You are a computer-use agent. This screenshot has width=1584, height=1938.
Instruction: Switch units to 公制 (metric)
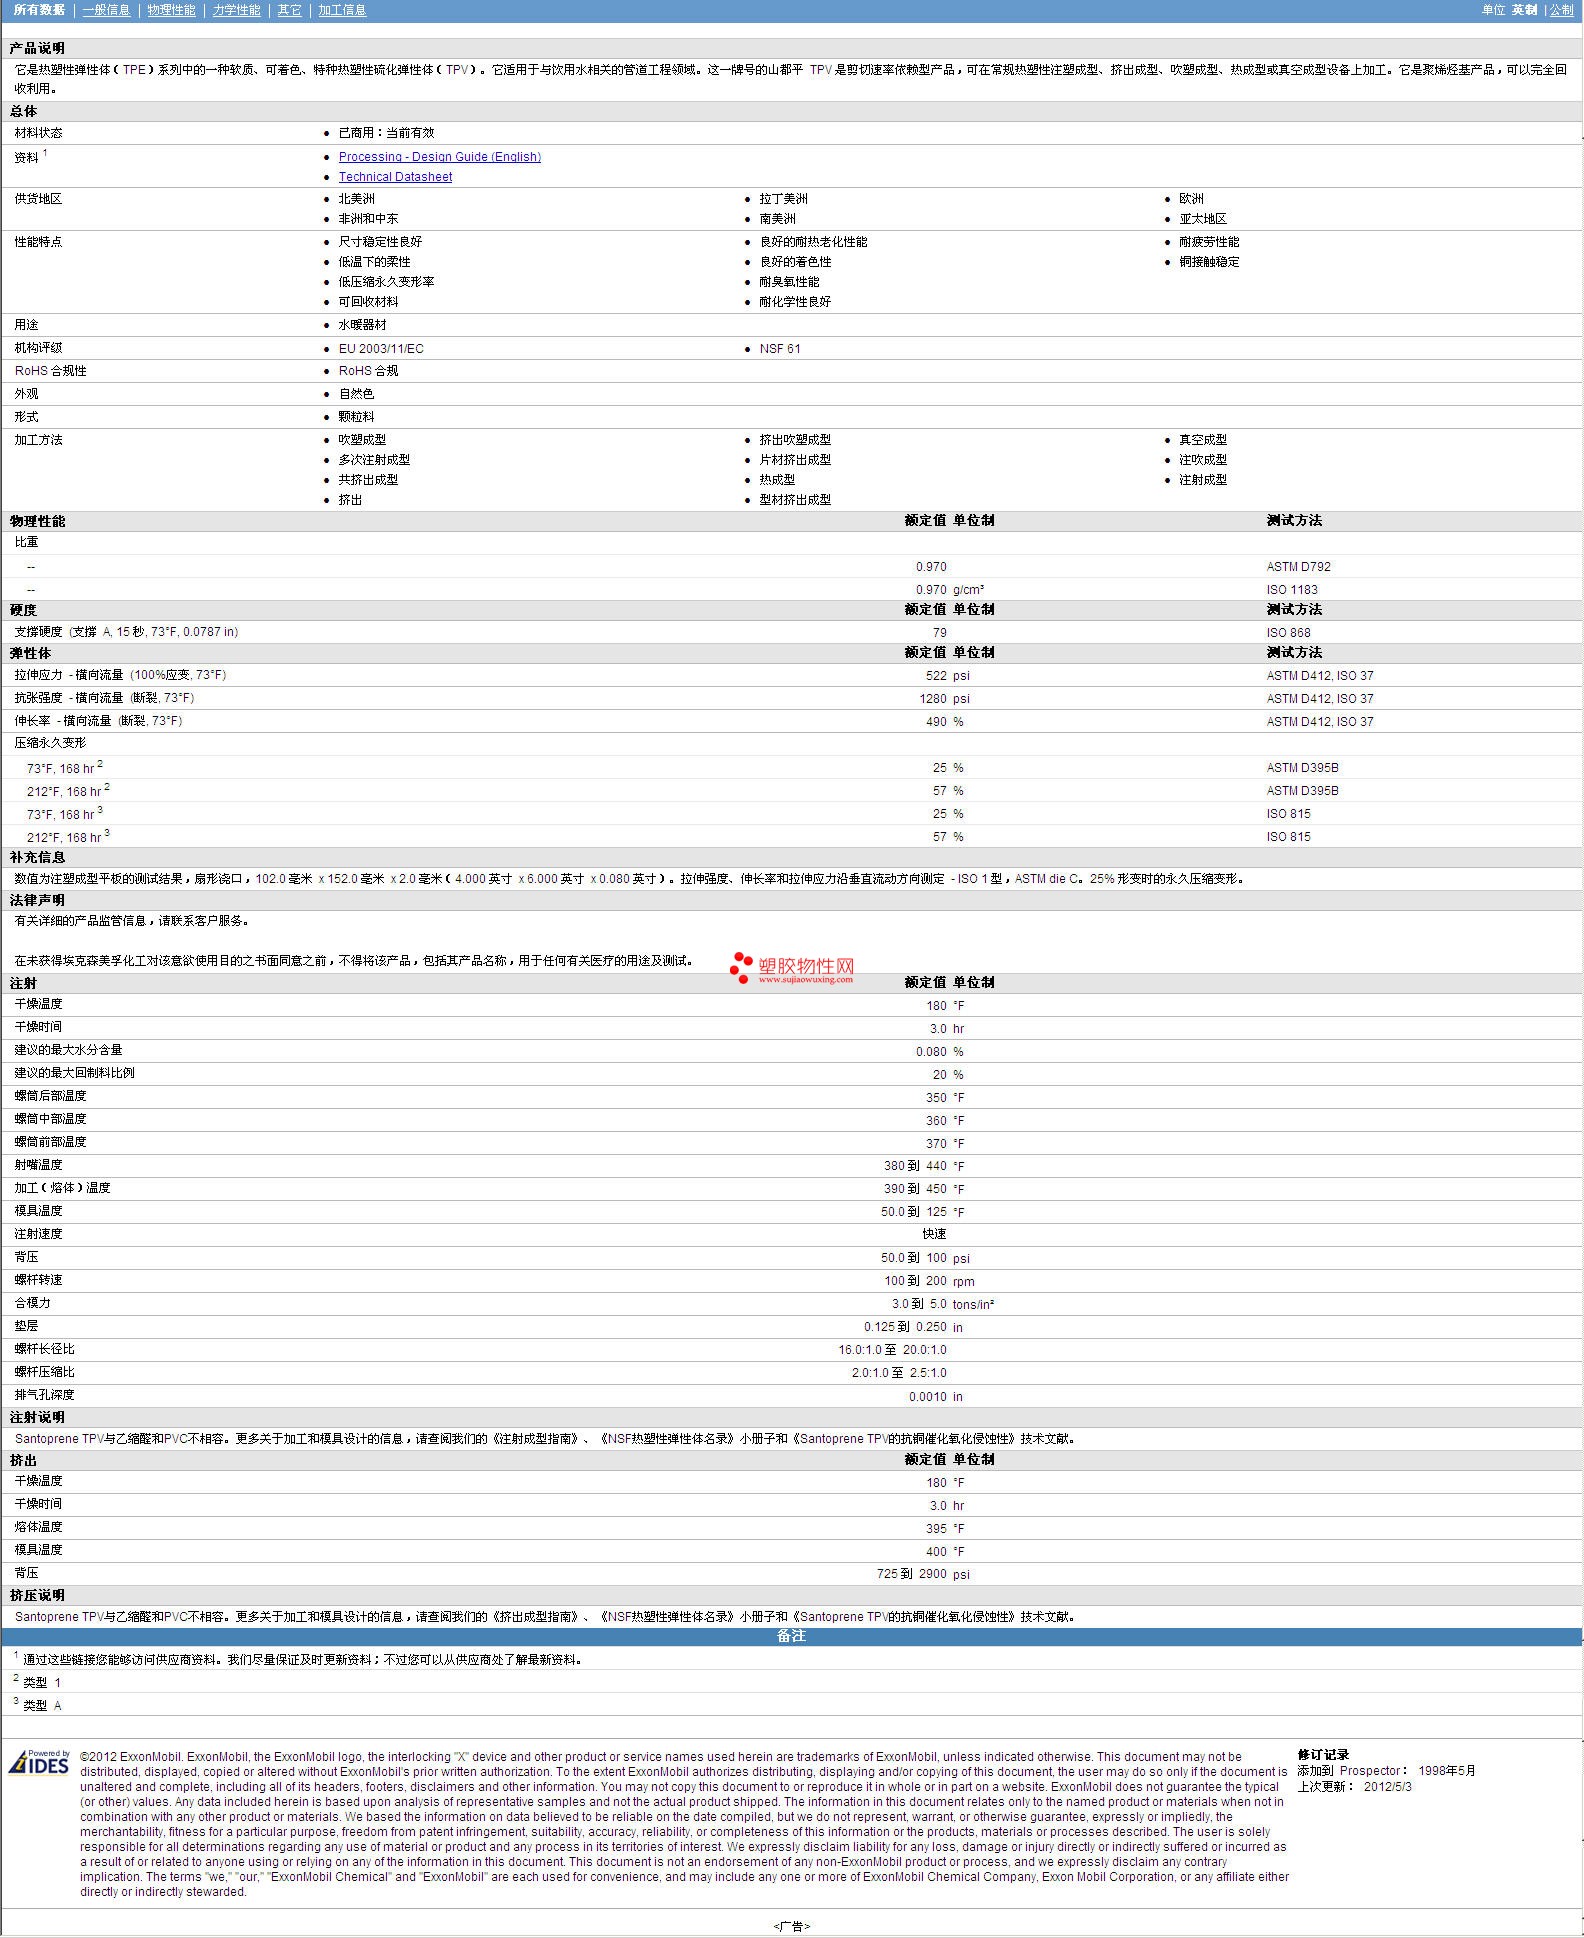click(1560, 10)
